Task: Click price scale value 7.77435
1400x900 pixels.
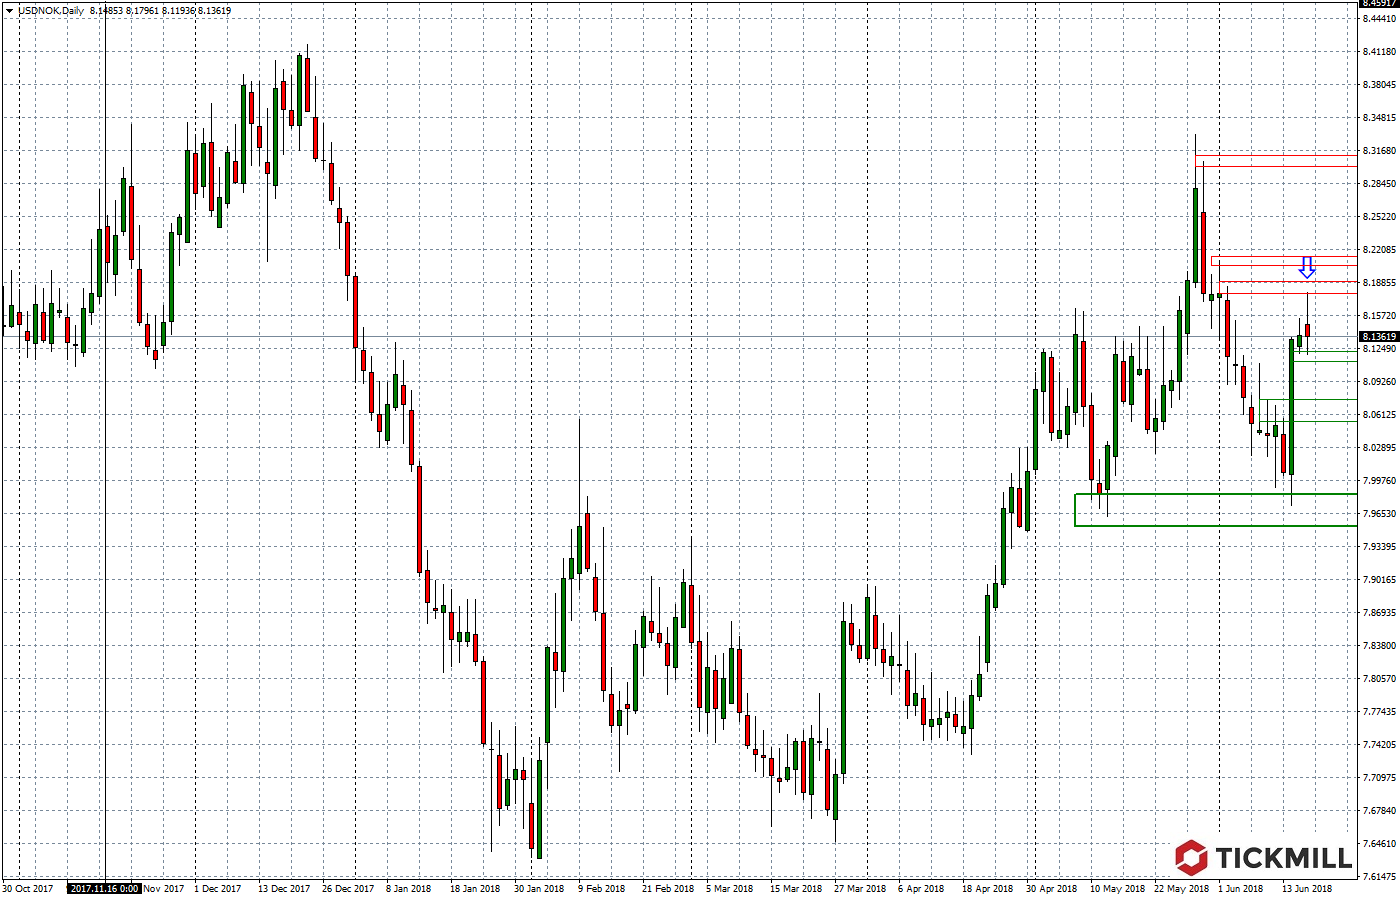Action: pos(1379,712)
